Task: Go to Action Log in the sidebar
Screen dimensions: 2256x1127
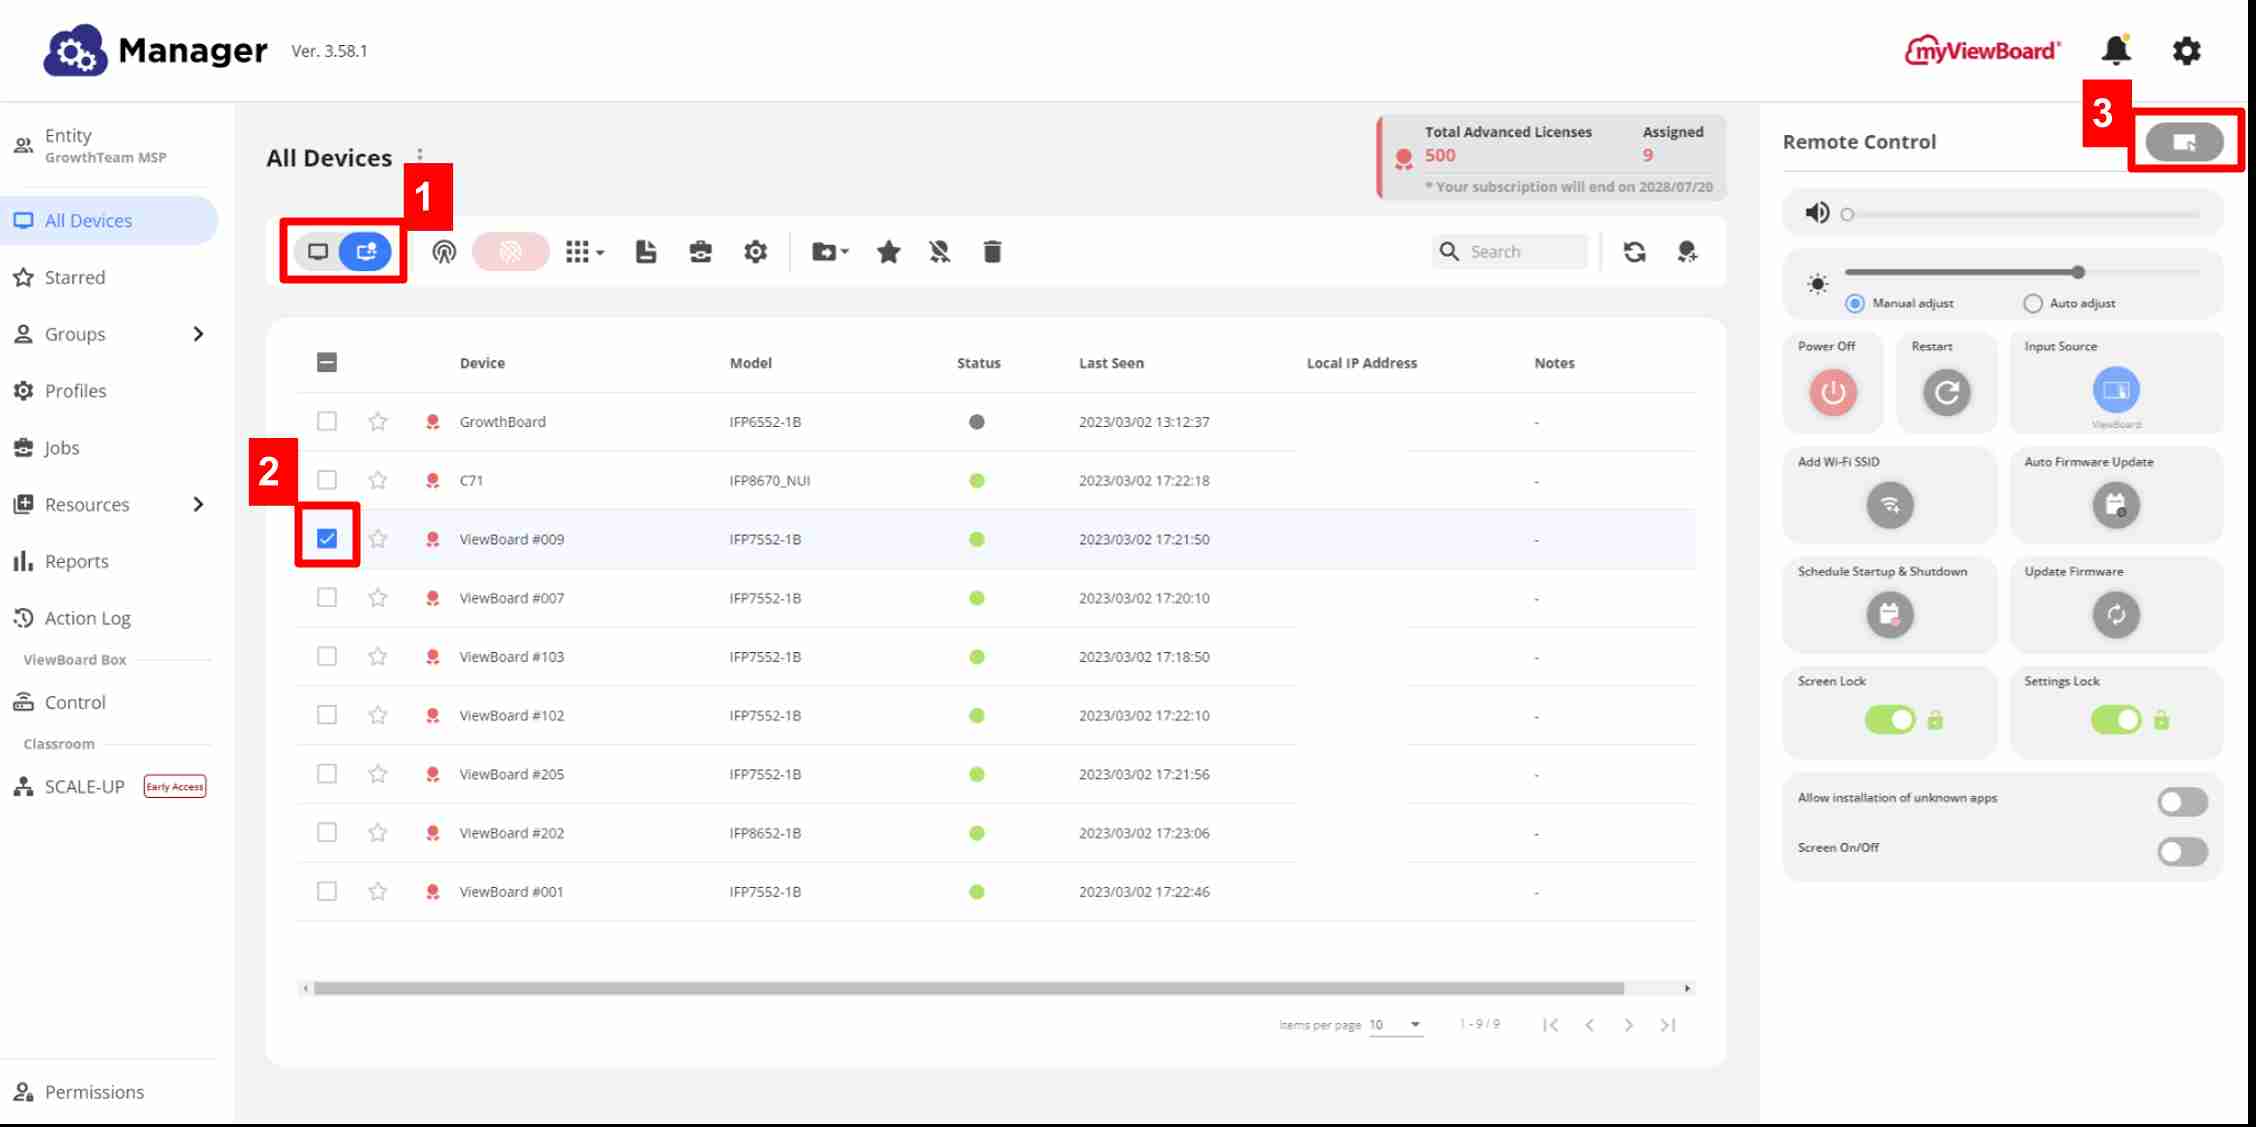Action: click(87, 618)
